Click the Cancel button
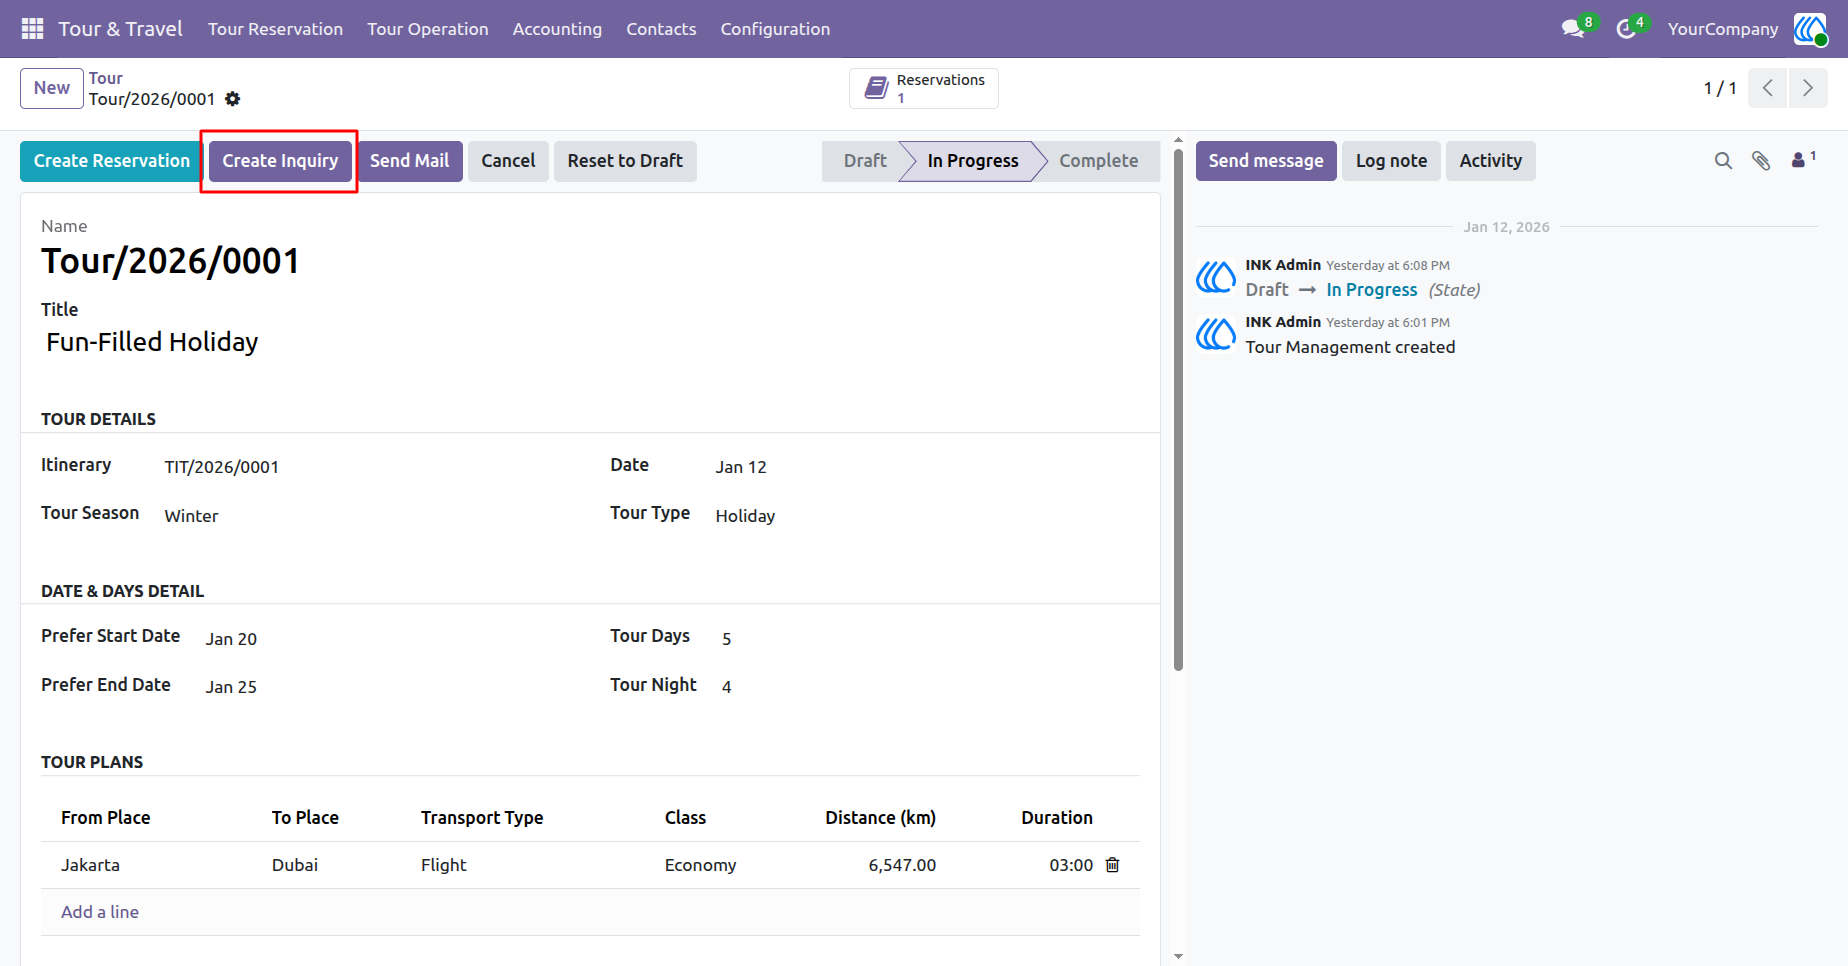 click(x=508, y=161)
